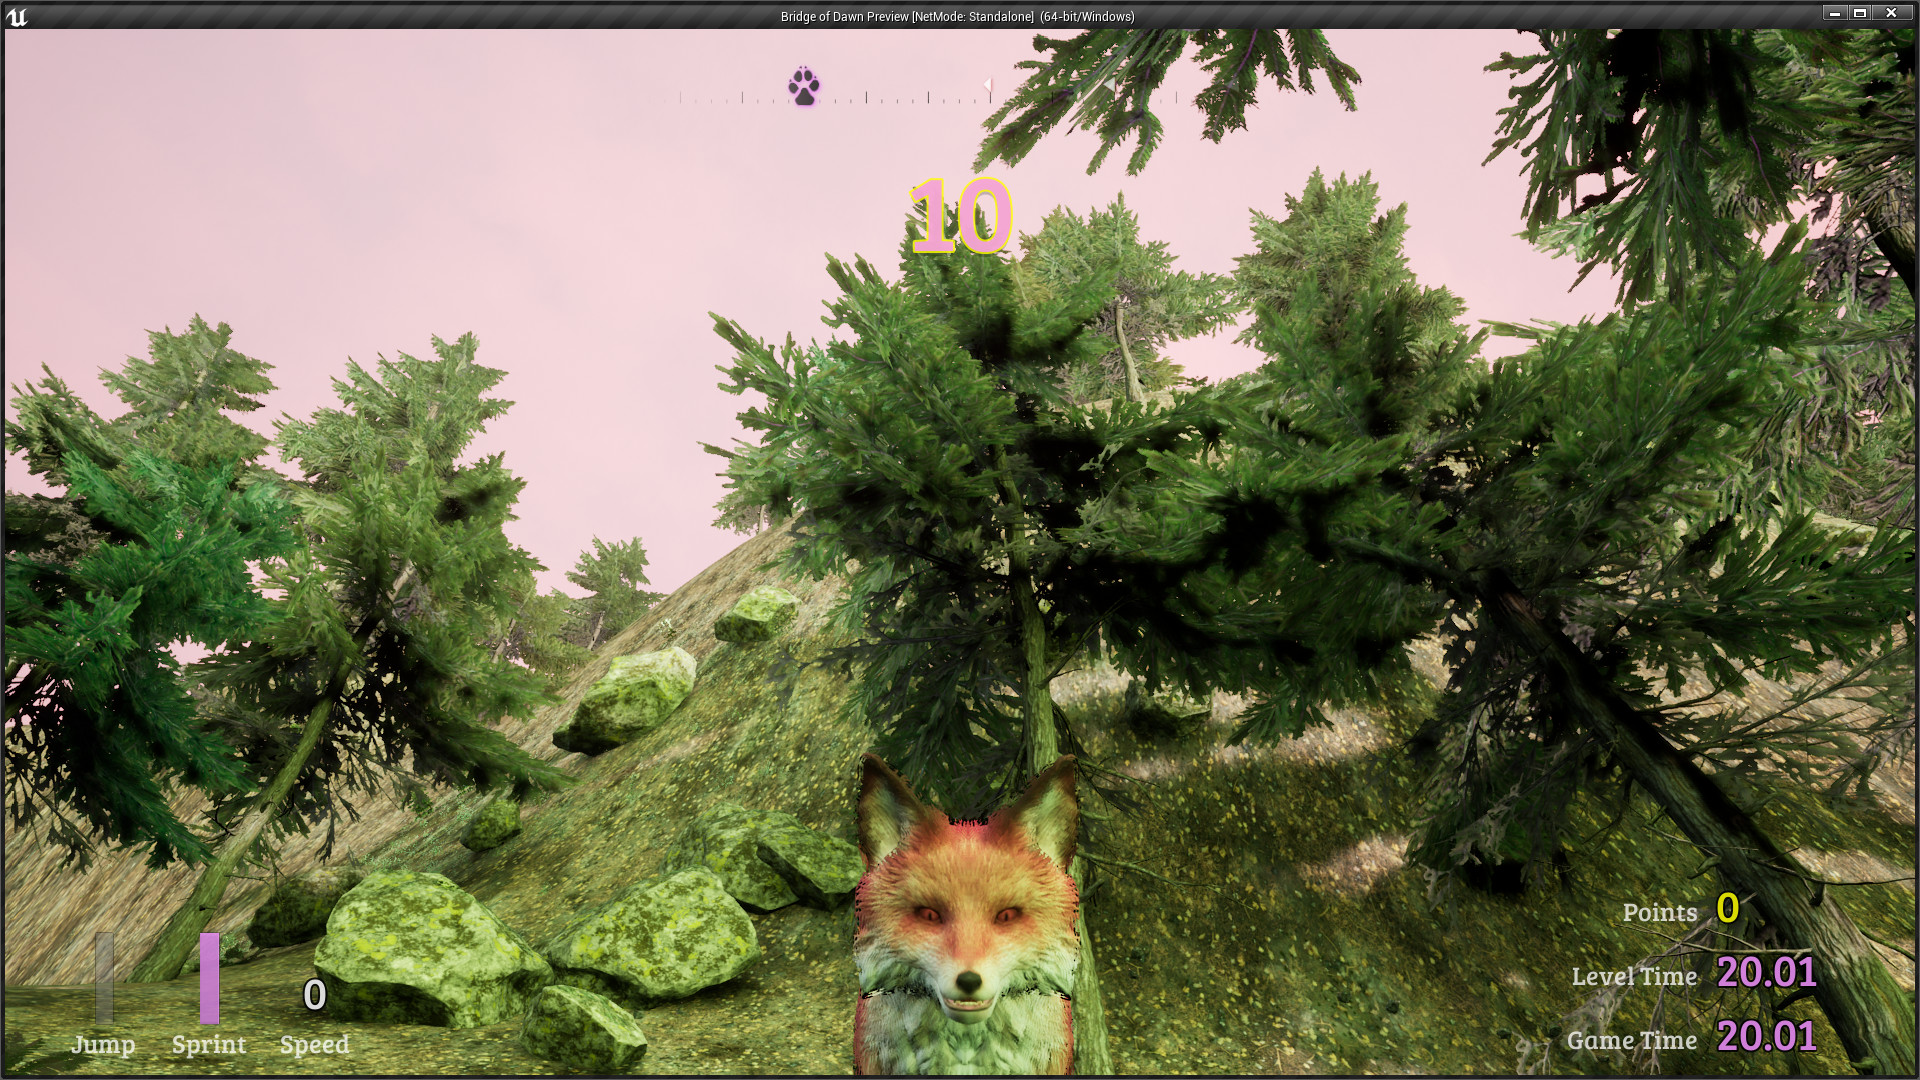This screenshot has width=1920, height=1080.
Task: Click the Game Time counter showing 20.01
Action: (1766, 1038)
